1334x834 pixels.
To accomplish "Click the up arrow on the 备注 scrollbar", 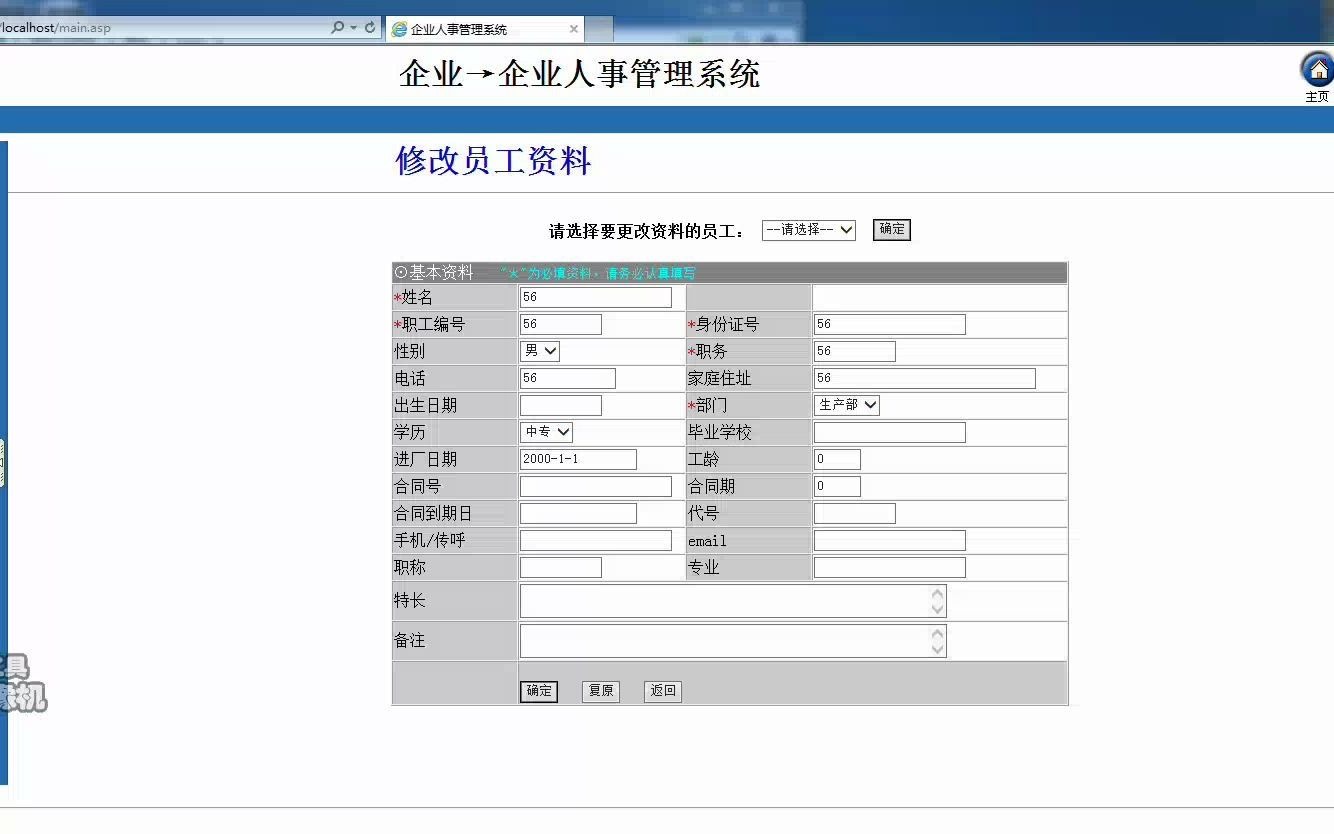I will tap(936, 631).
